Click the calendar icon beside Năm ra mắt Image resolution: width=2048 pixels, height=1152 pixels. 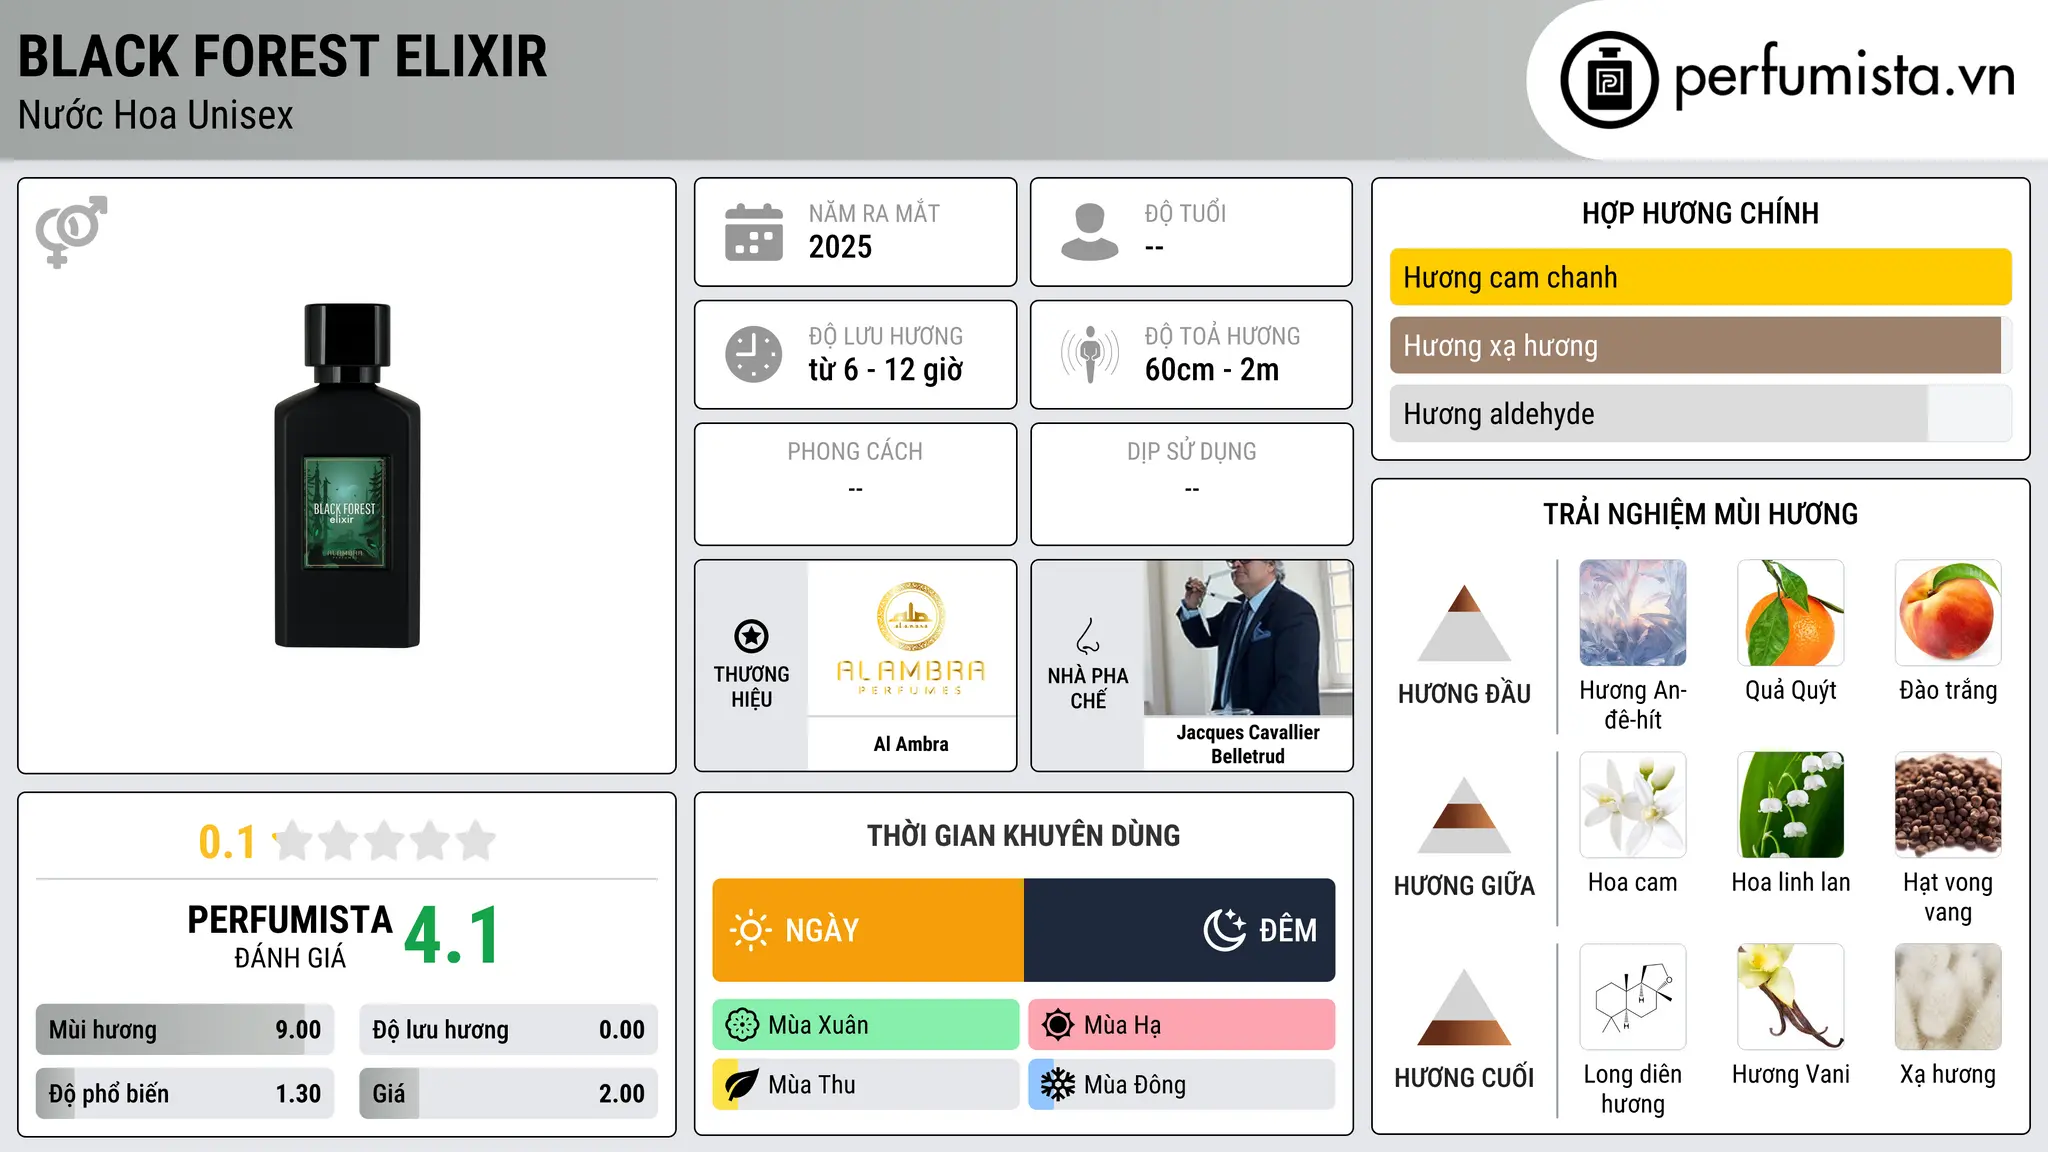click(x=754, y=232)
